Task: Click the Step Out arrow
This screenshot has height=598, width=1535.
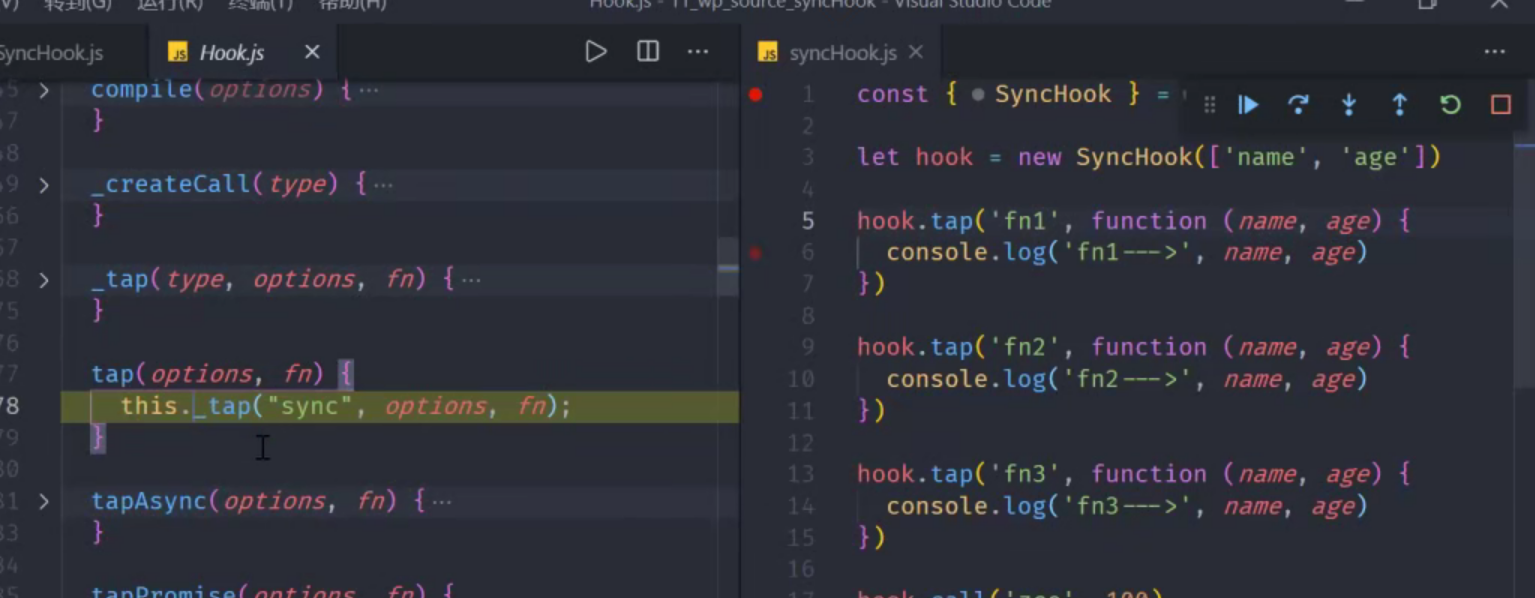Action: pyautogui.click(x=1399, y=105)
